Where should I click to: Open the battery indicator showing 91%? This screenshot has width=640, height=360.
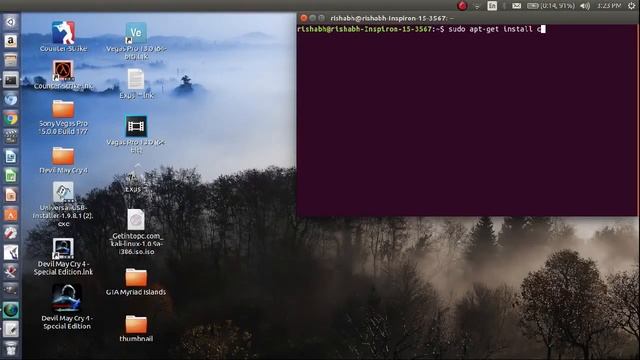tap(551, 6)
